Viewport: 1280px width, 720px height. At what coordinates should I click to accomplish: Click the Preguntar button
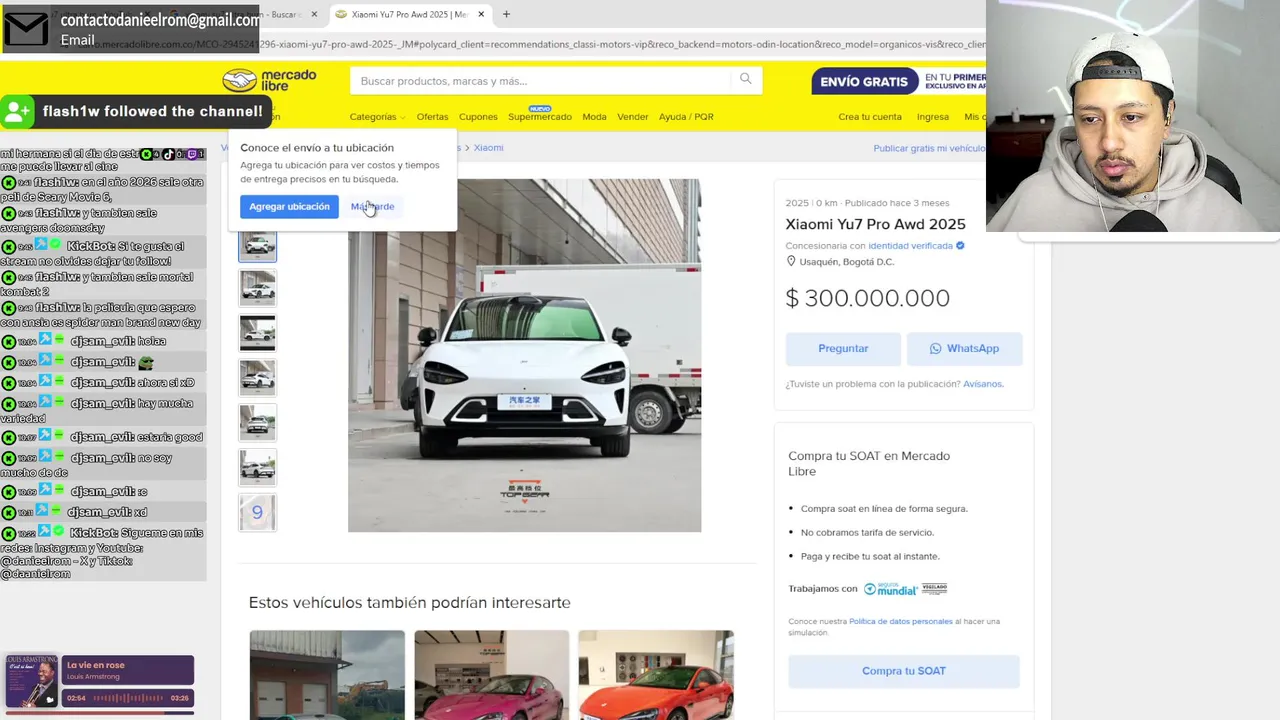[x=843, y=349]
